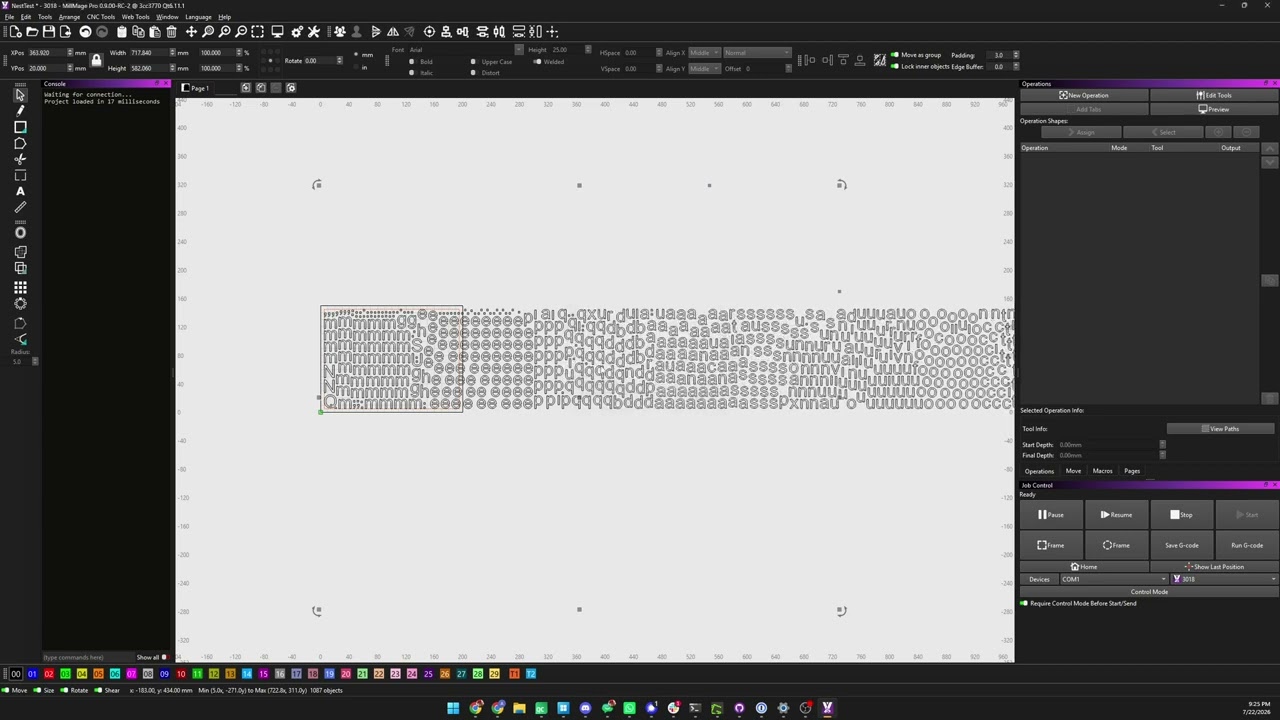Click the monitor preview icon in toolbar
1280x720 pixels.
(277, 32)
